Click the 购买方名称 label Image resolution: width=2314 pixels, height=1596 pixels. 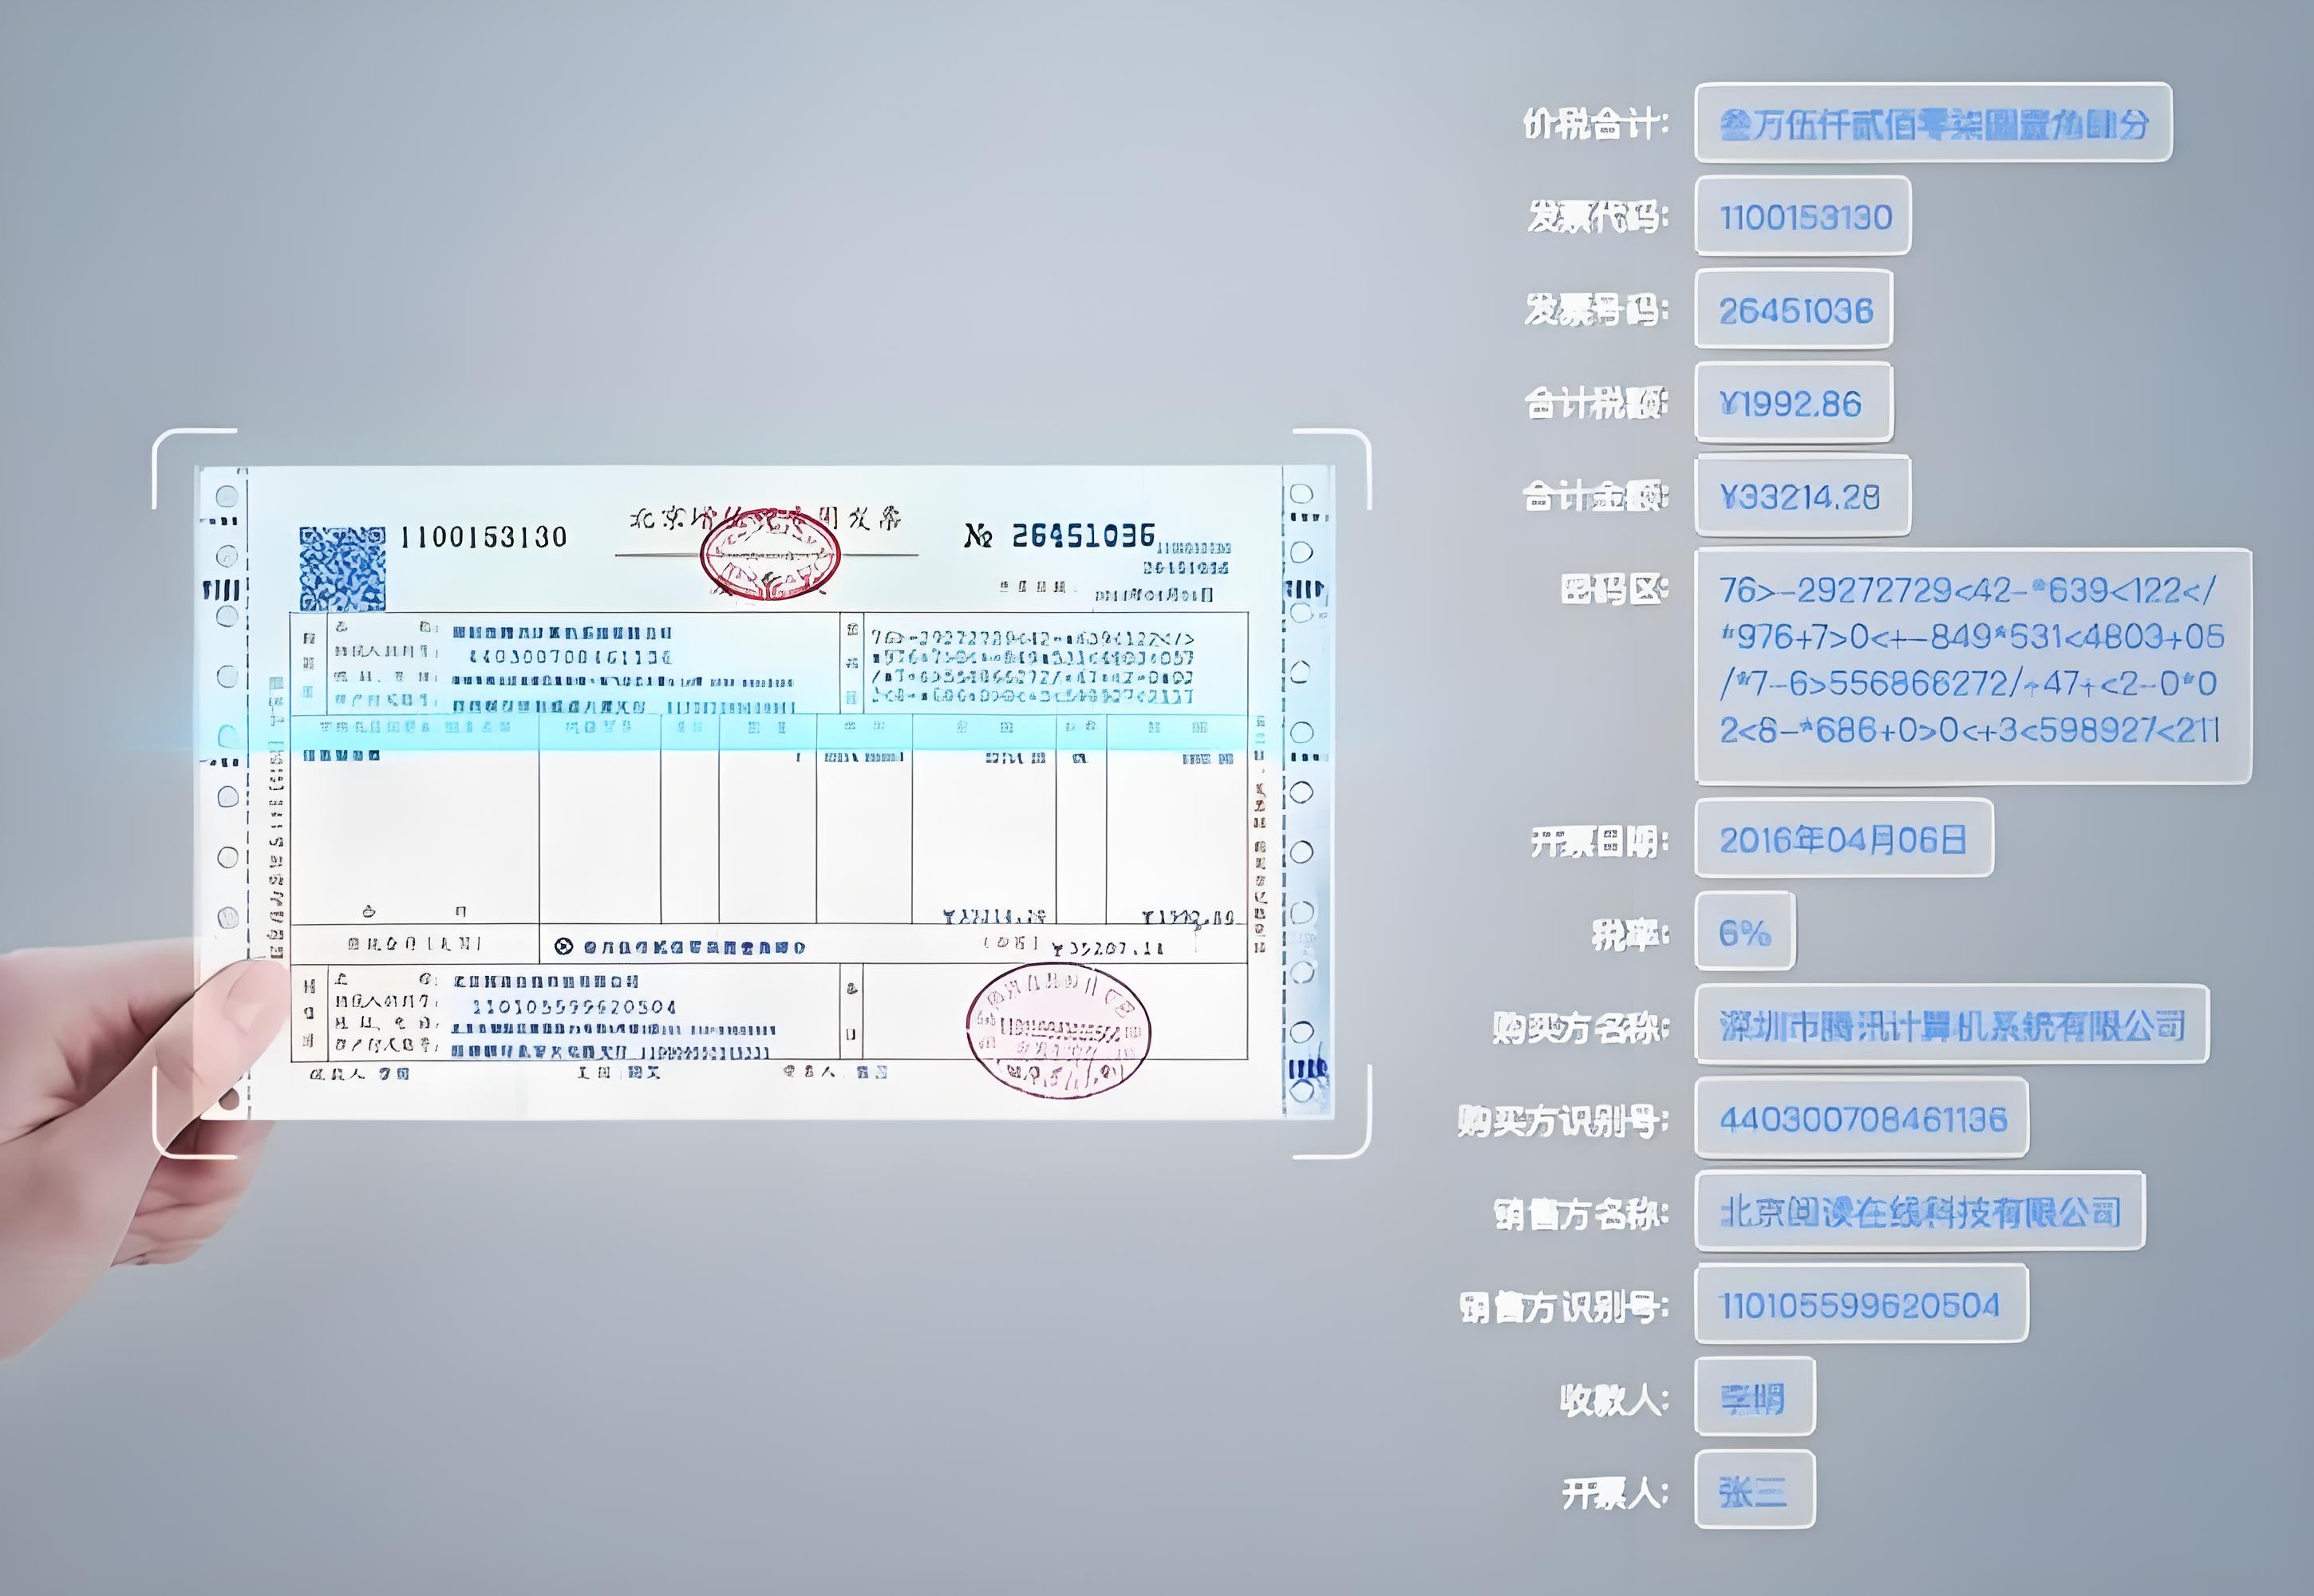pyautogui.click(x=1580, y=1027)
